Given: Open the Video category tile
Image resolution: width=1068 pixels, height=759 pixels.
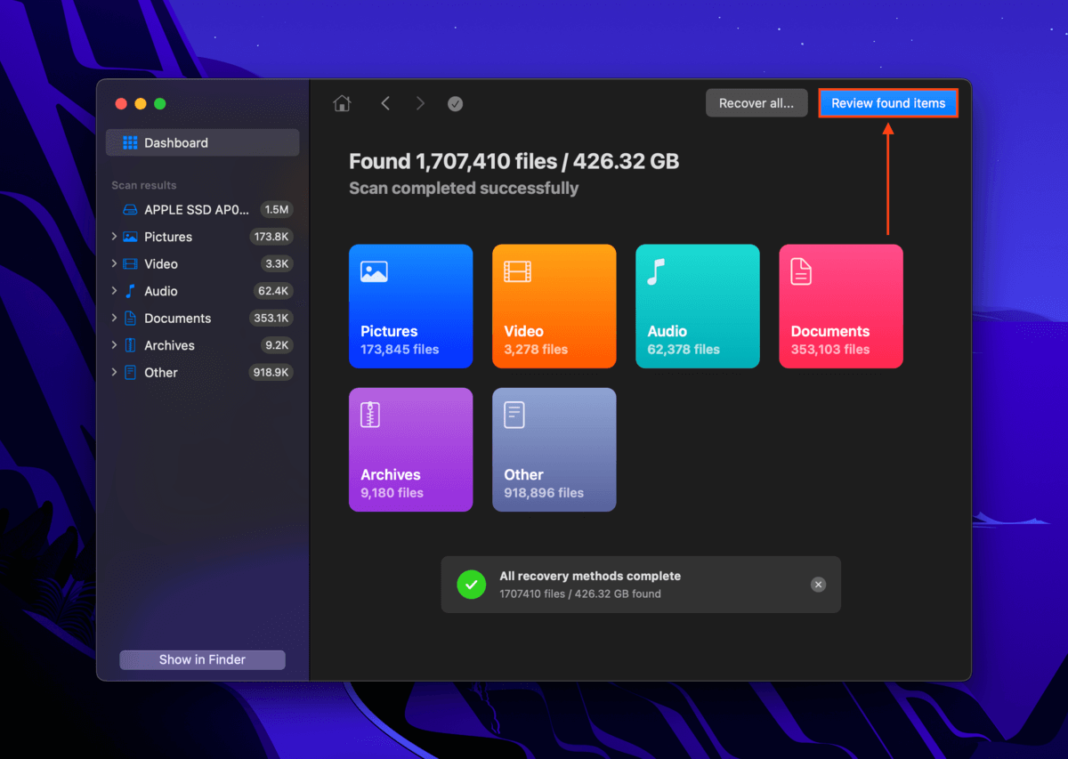Looking at the screenshot, I should click(553, 306).
